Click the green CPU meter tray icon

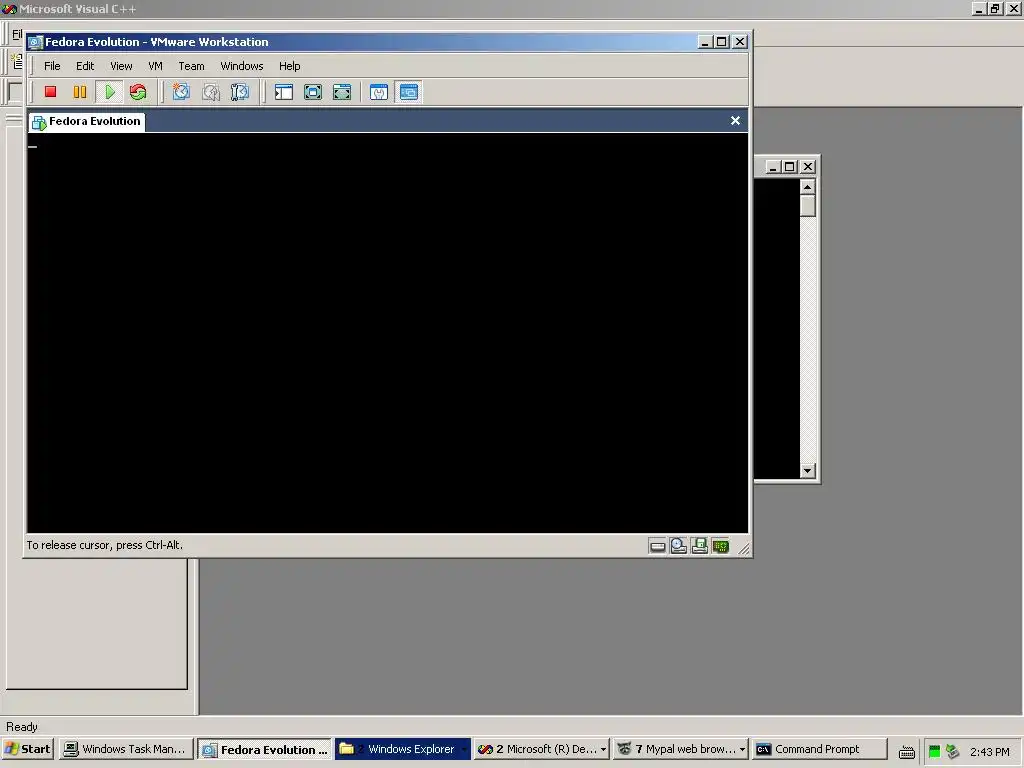[x=935, y=752]
